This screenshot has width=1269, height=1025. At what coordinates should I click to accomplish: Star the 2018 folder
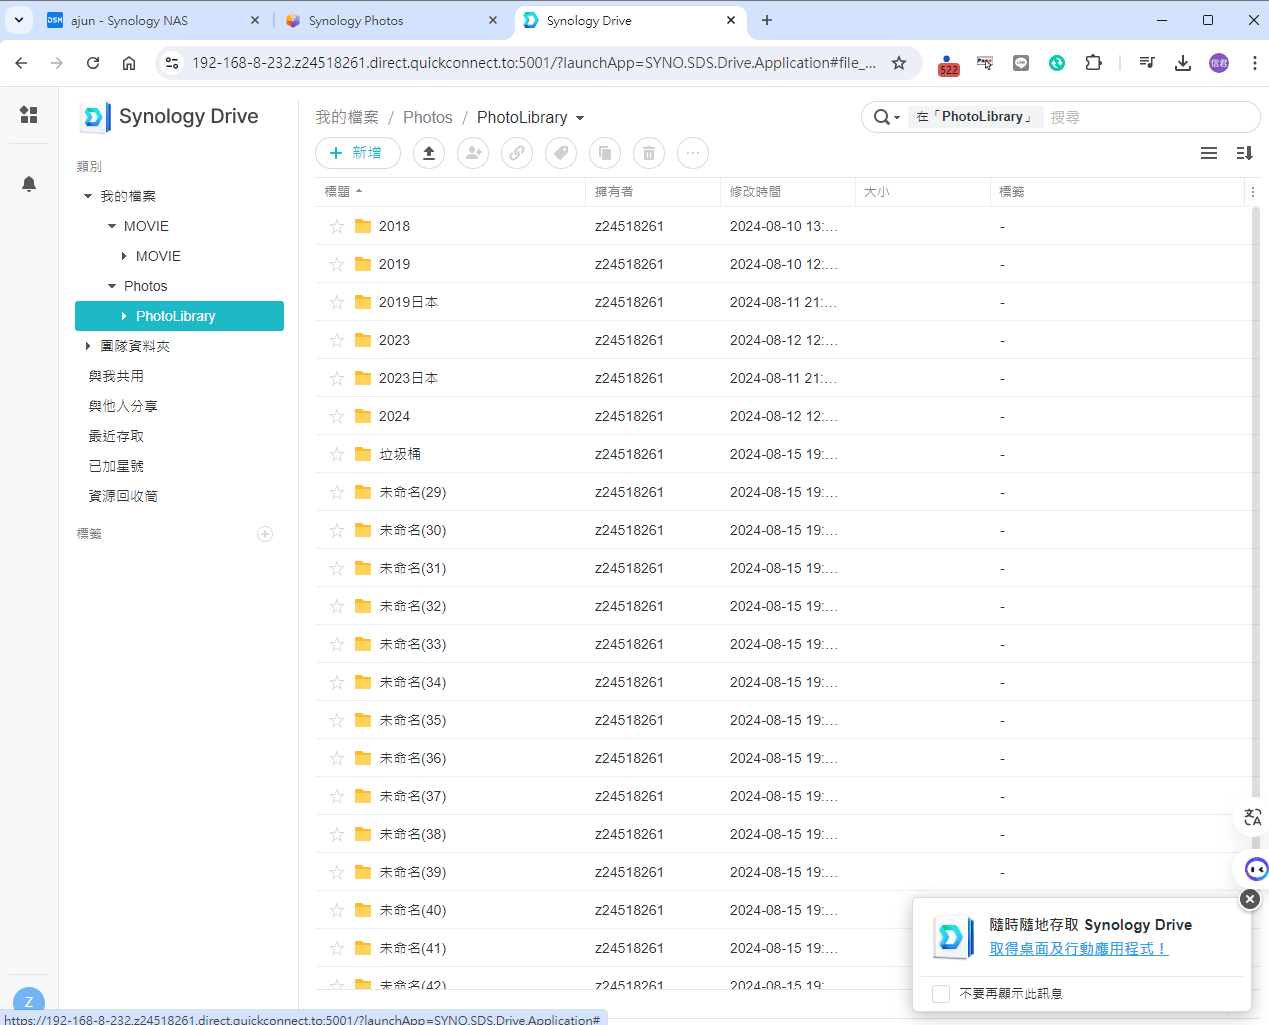(x=337, y=226)
